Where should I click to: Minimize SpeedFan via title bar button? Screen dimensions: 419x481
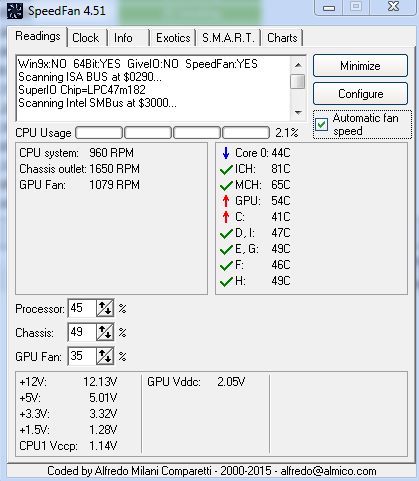pyautogui.click(x=329, y=7)
